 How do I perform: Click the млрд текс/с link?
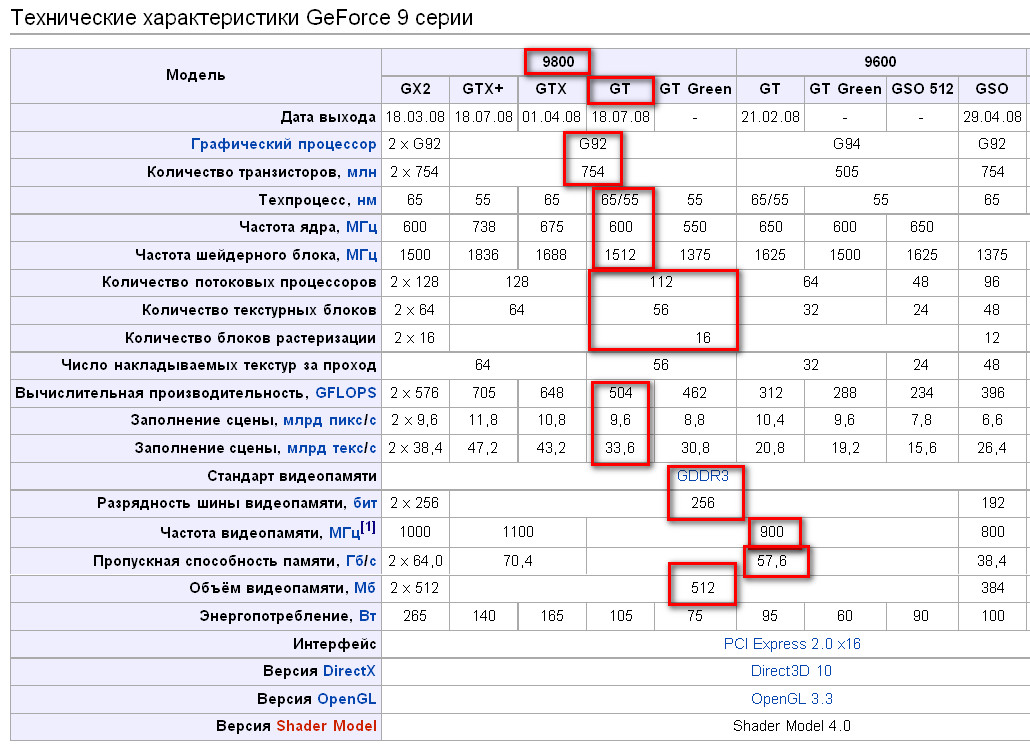point(332,448)
